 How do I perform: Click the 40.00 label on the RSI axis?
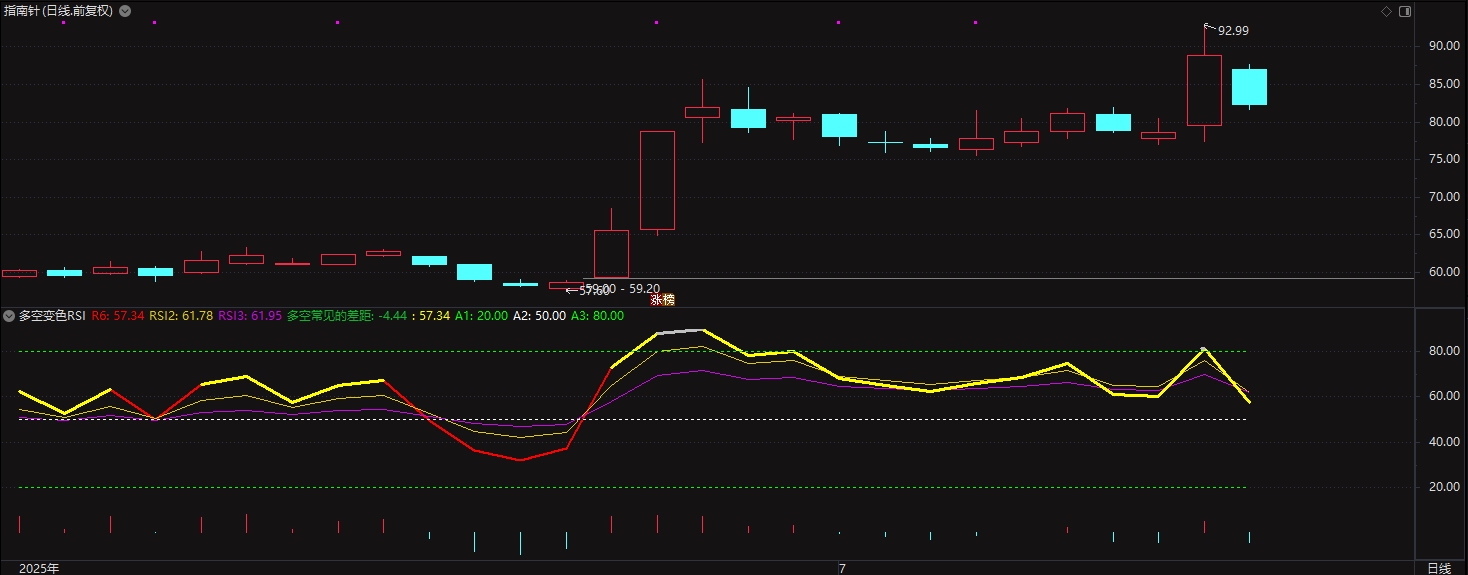pos(1442,441)
